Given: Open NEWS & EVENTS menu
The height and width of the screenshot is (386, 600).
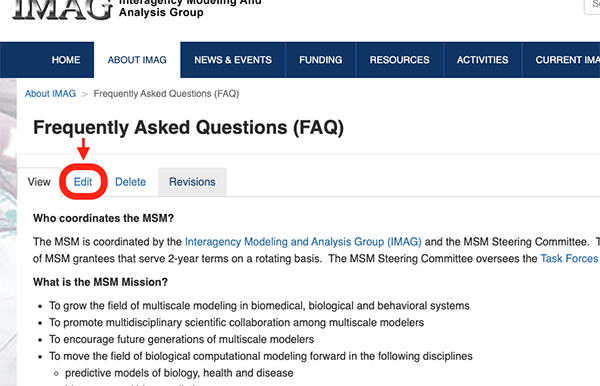Looking at the screenshot, I should coord(233,60).
